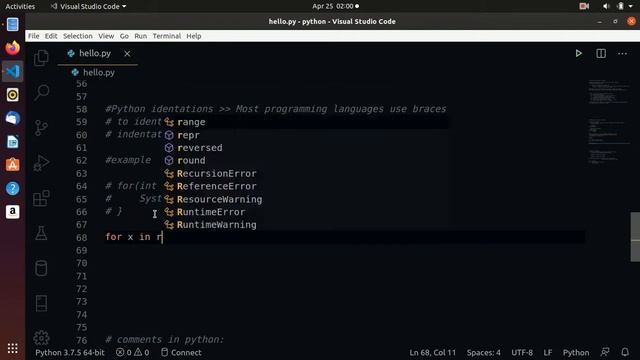Click the feedback icon in status bar
640x360 pixels.
coord(605,352)
